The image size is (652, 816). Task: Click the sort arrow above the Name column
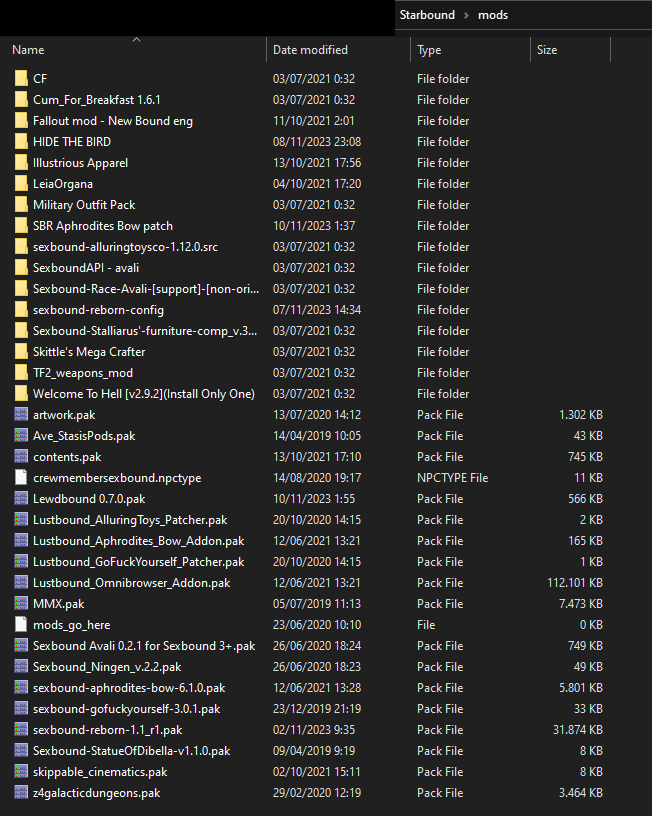click(136, 40)
